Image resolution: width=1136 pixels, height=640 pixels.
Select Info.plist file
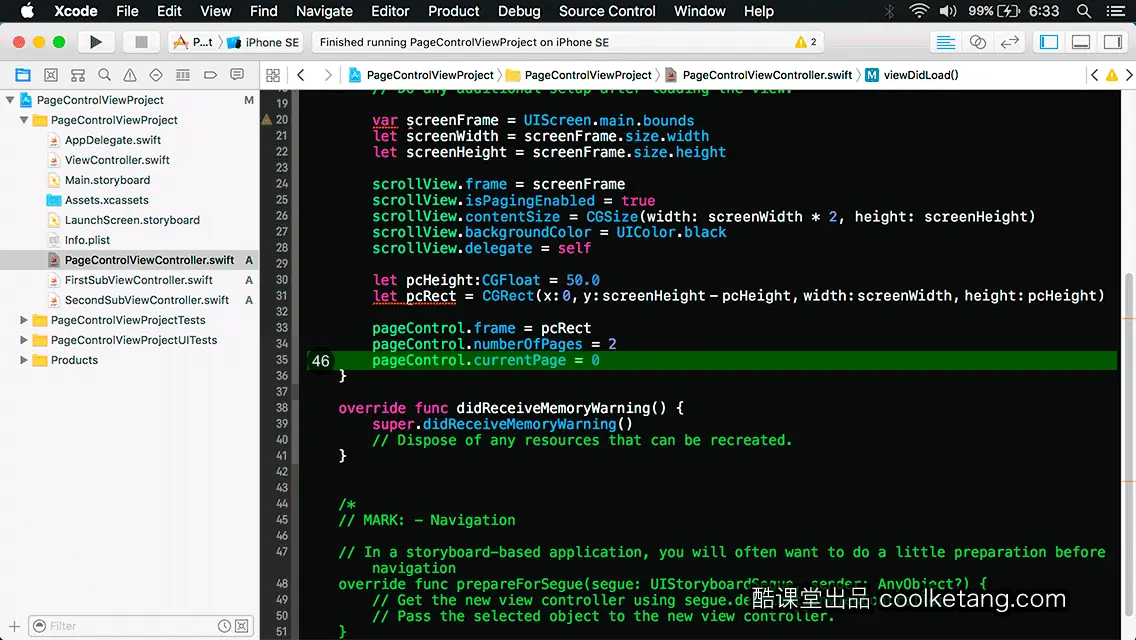88,240
